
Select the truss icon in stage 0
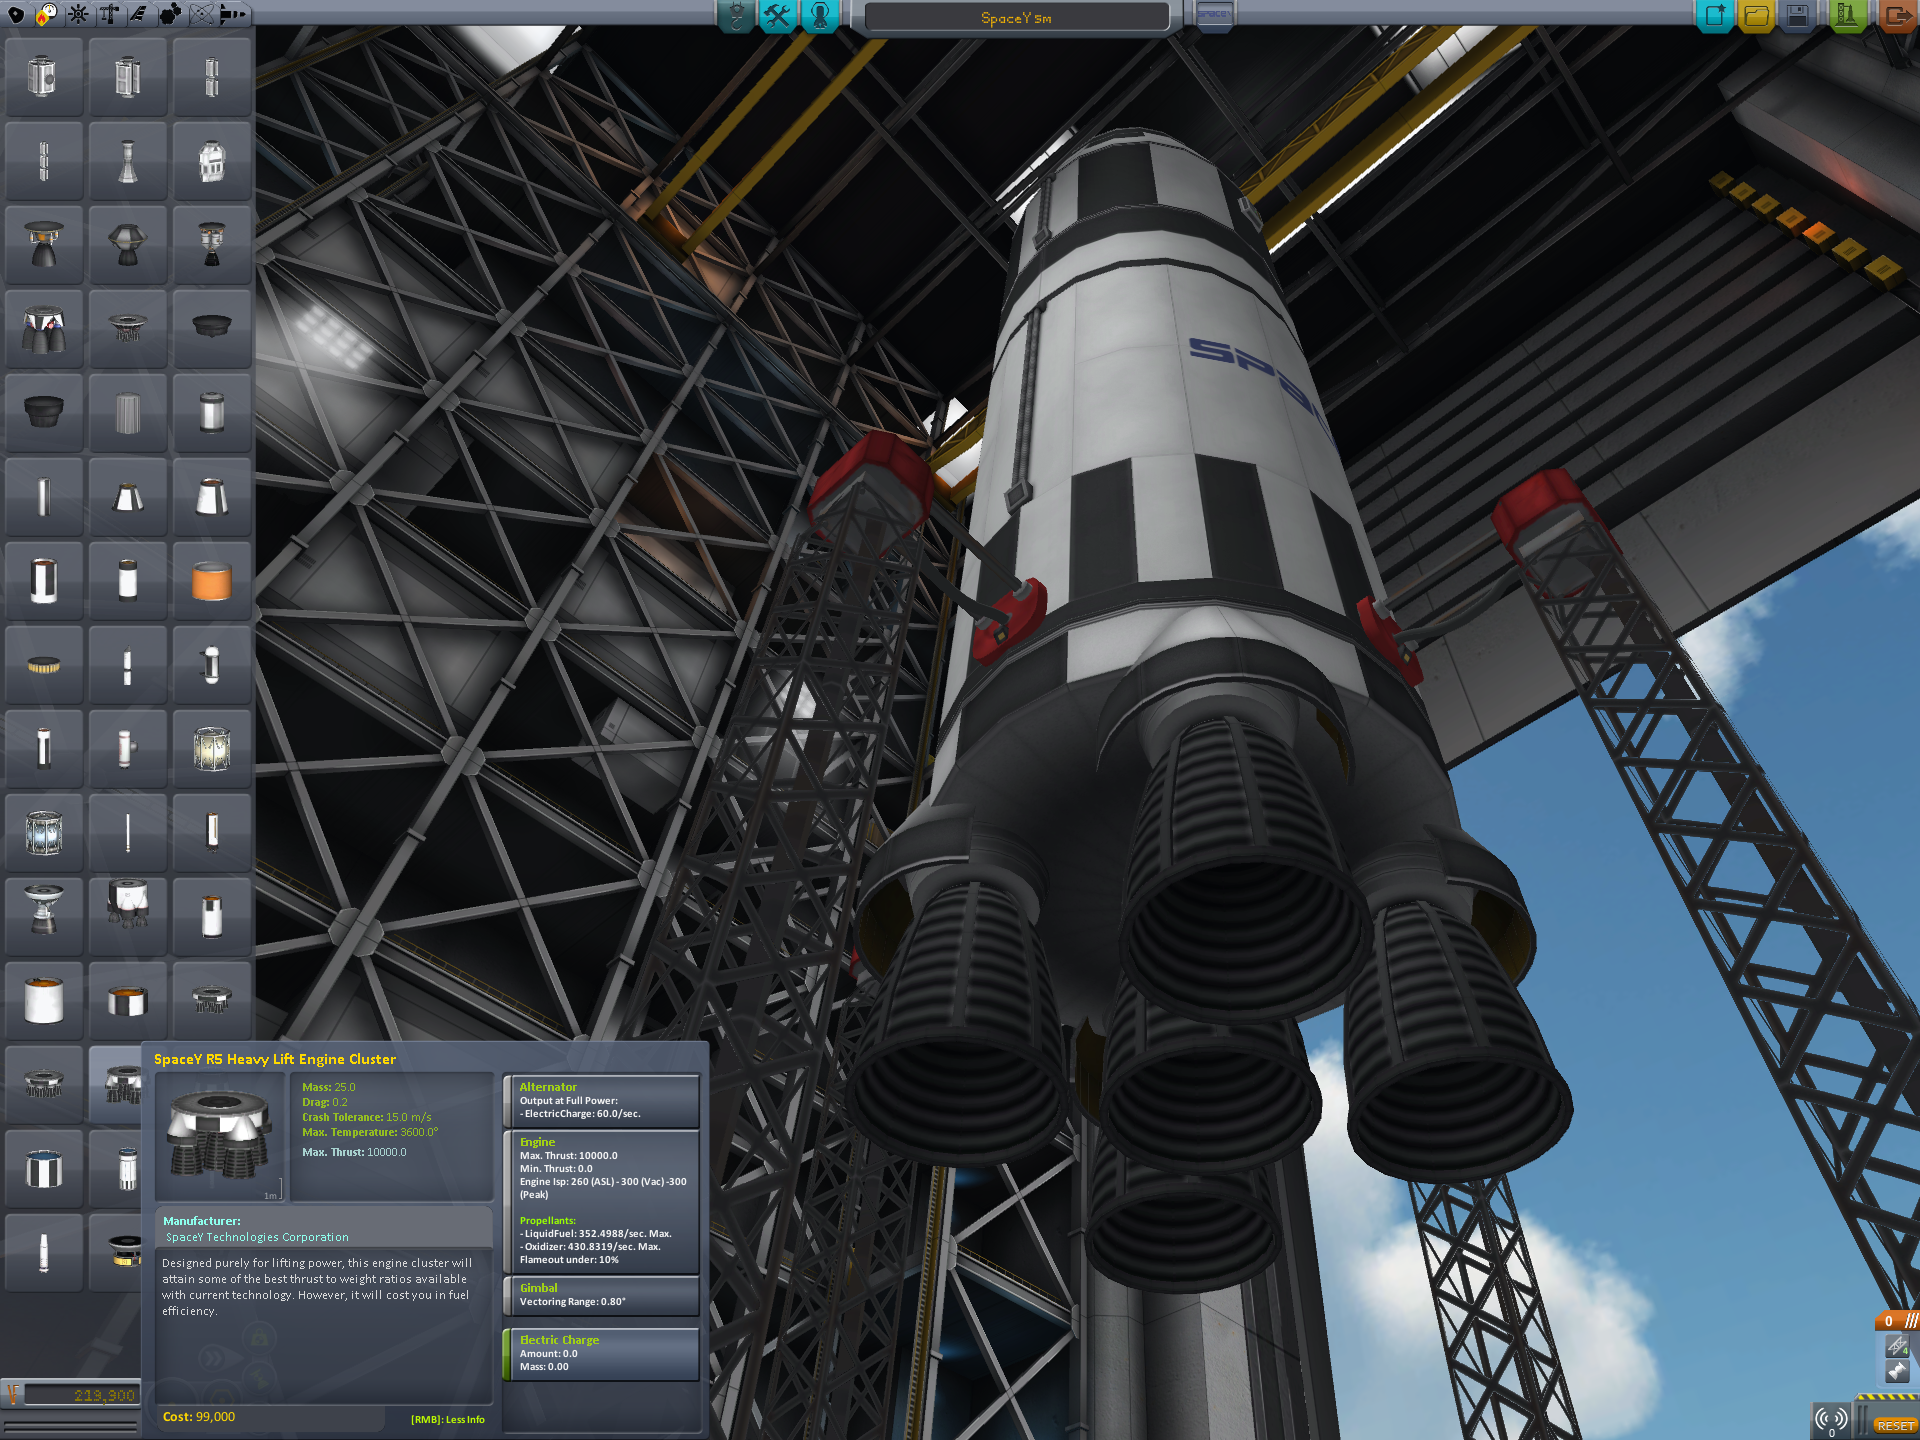(x=1897, y=1347)
